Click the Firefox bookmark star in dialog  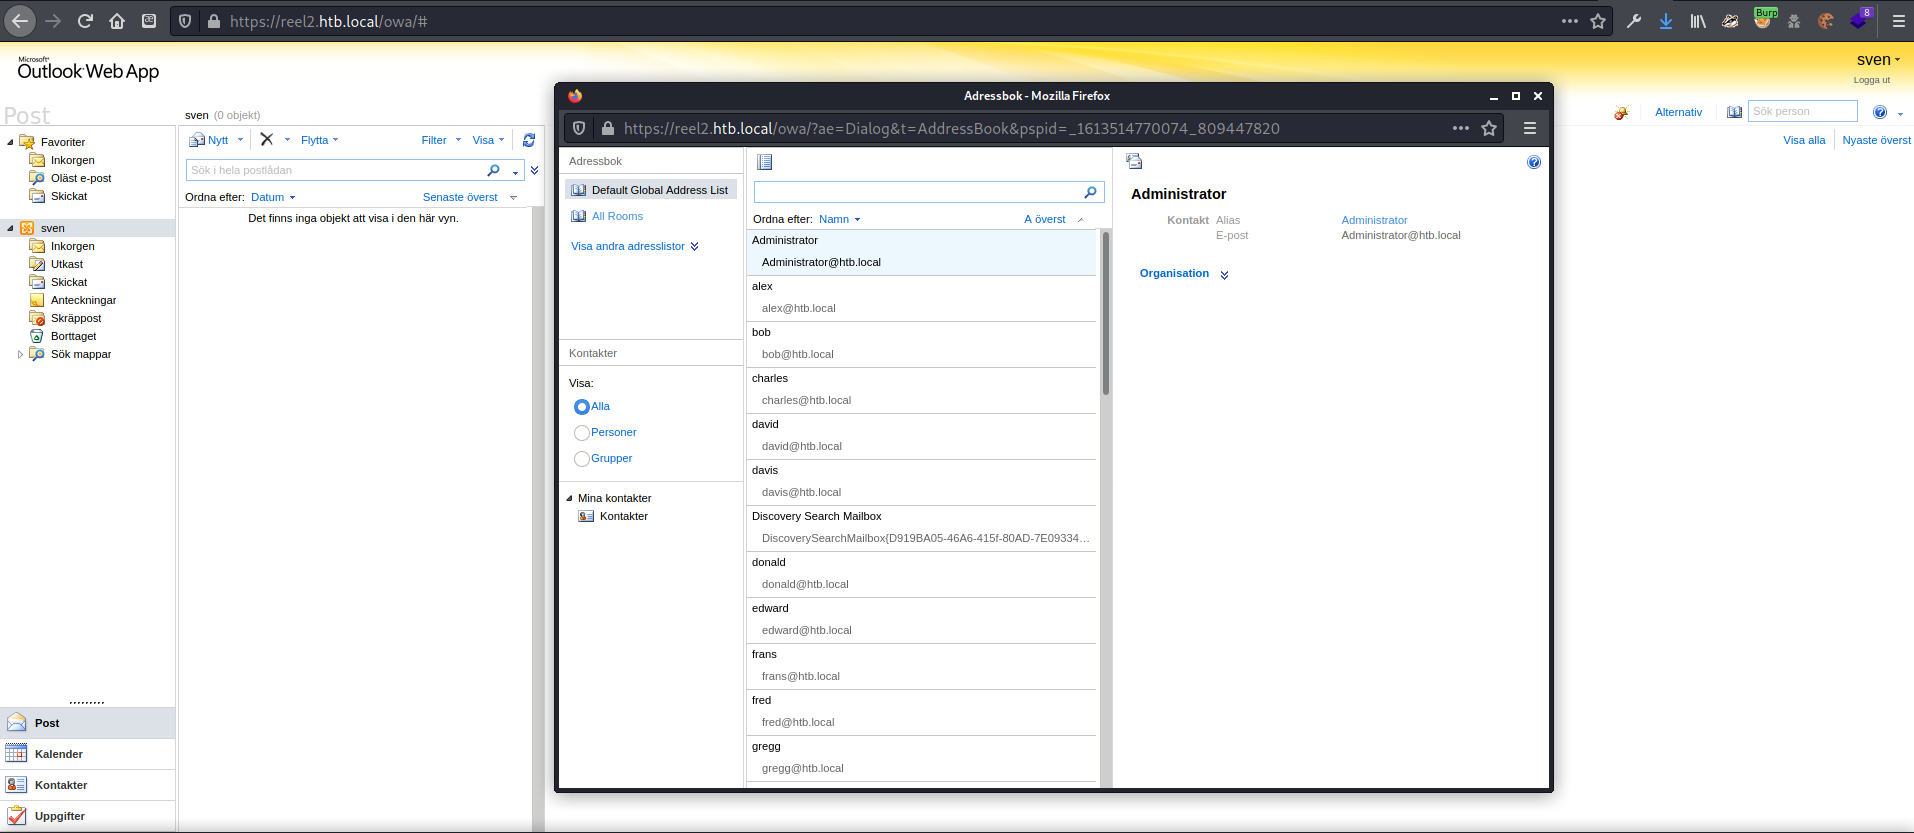[x=1489, y=128]
